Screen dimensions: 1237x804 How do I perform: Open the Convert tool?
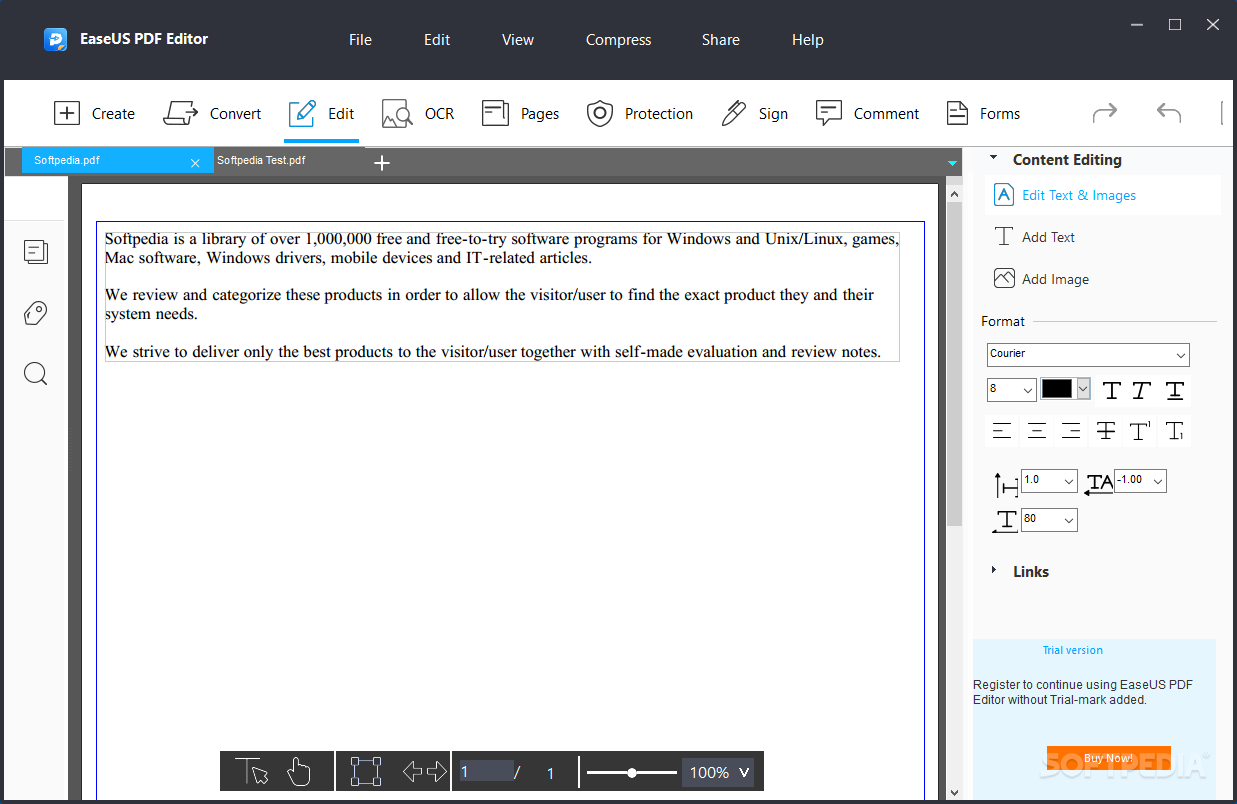pyautogui.click(x=212, y=113)
